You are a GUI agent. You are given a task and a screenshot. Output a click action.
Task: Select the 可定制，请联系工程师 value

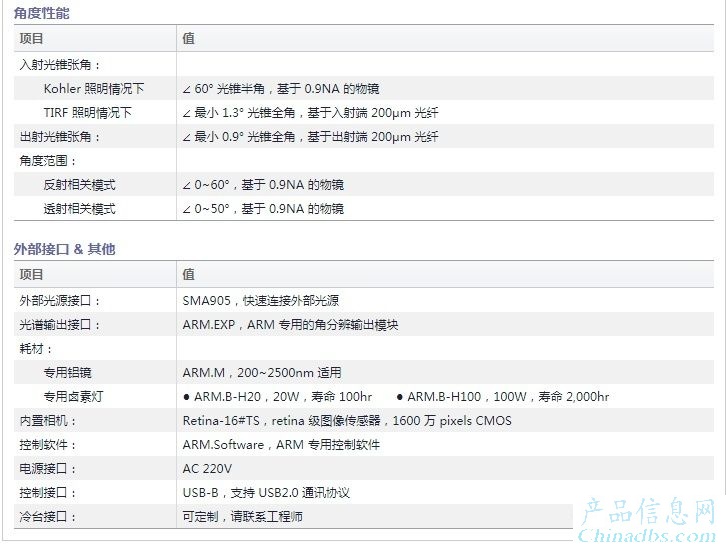[242, 517]
